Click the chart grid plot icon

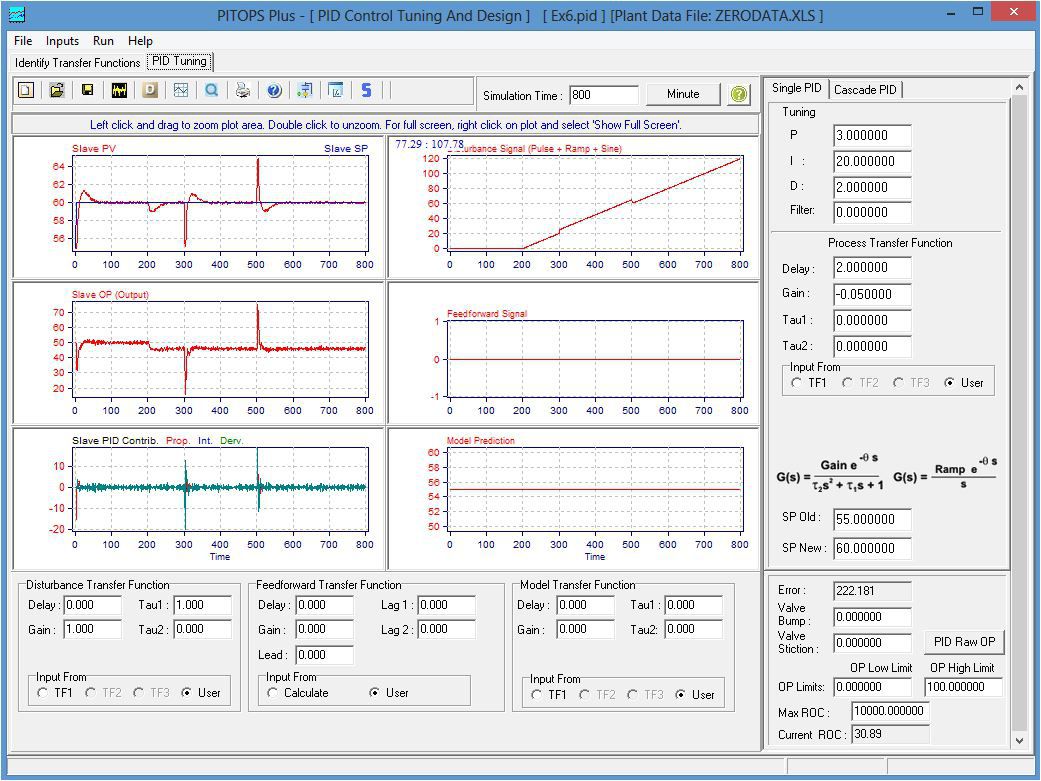pyautogui.click(x=181, y=90)
